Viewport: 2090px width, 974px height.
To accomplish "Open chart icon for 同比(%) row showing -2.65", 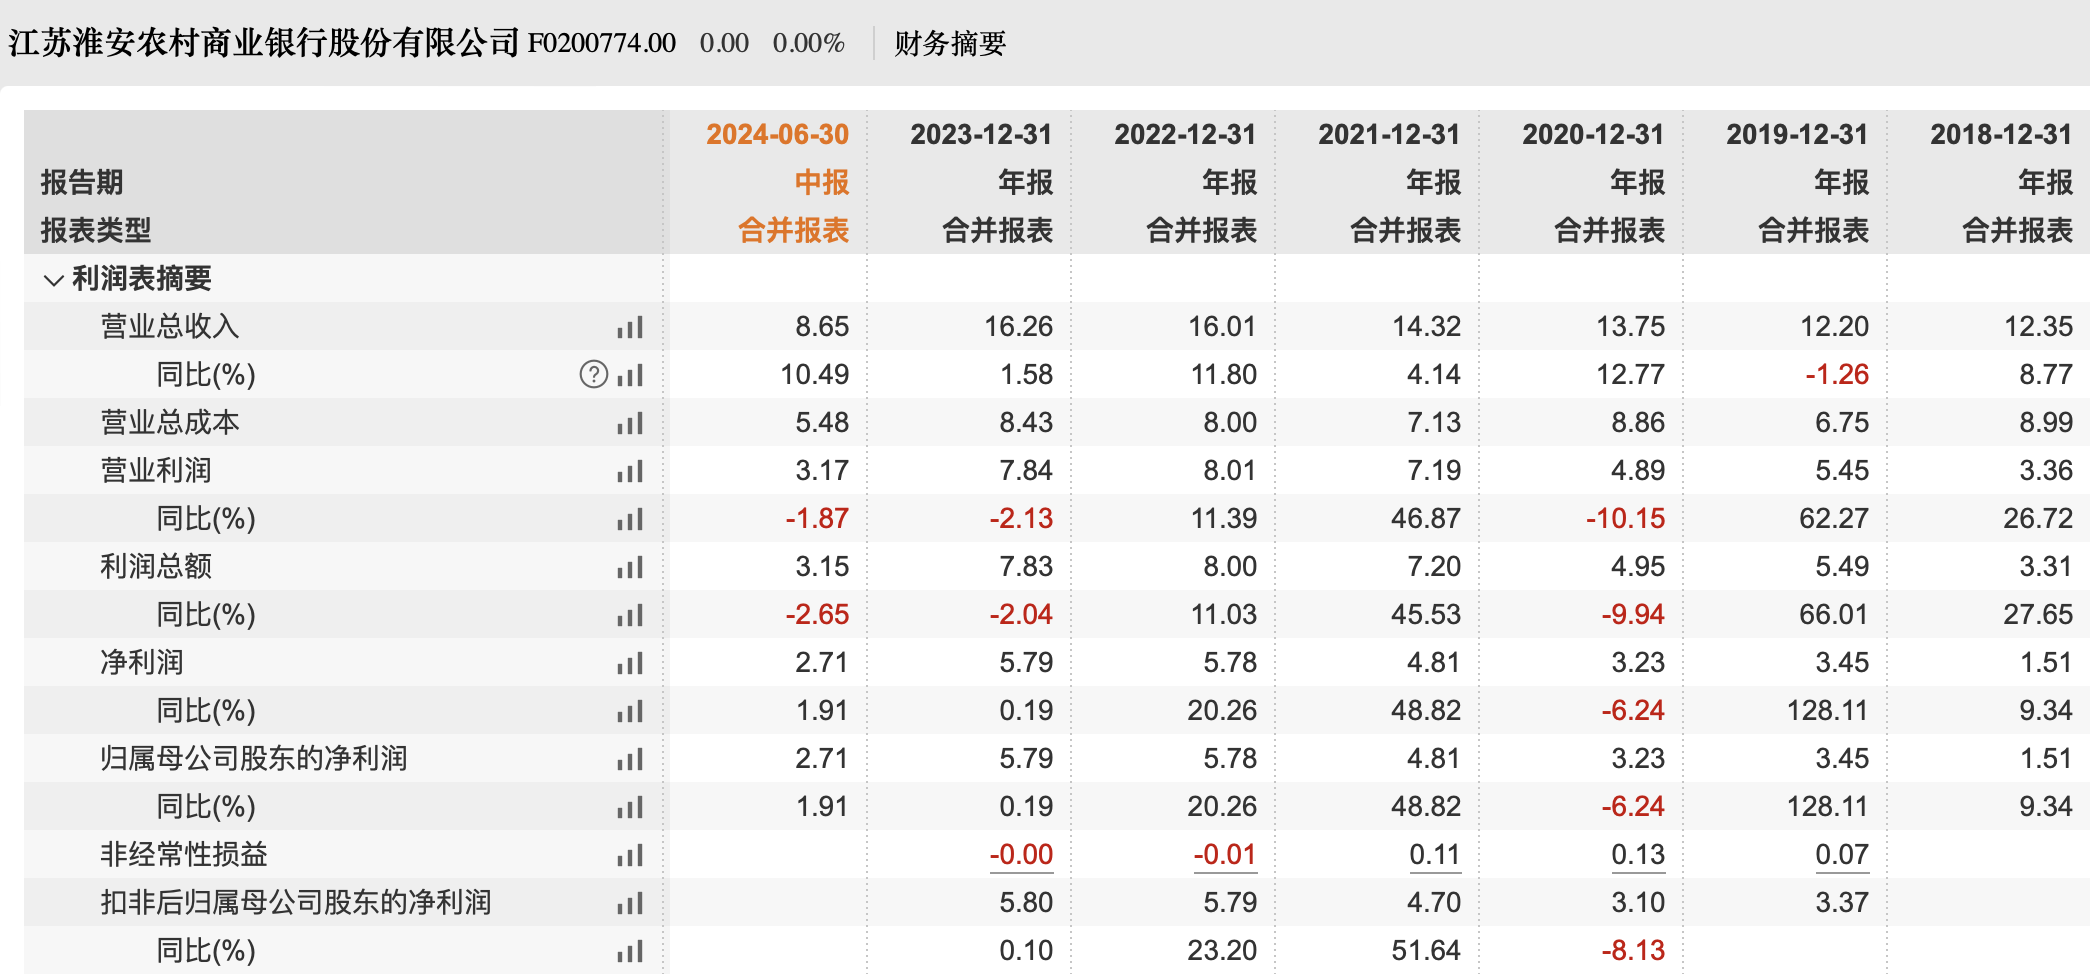I will coord(630,616).
